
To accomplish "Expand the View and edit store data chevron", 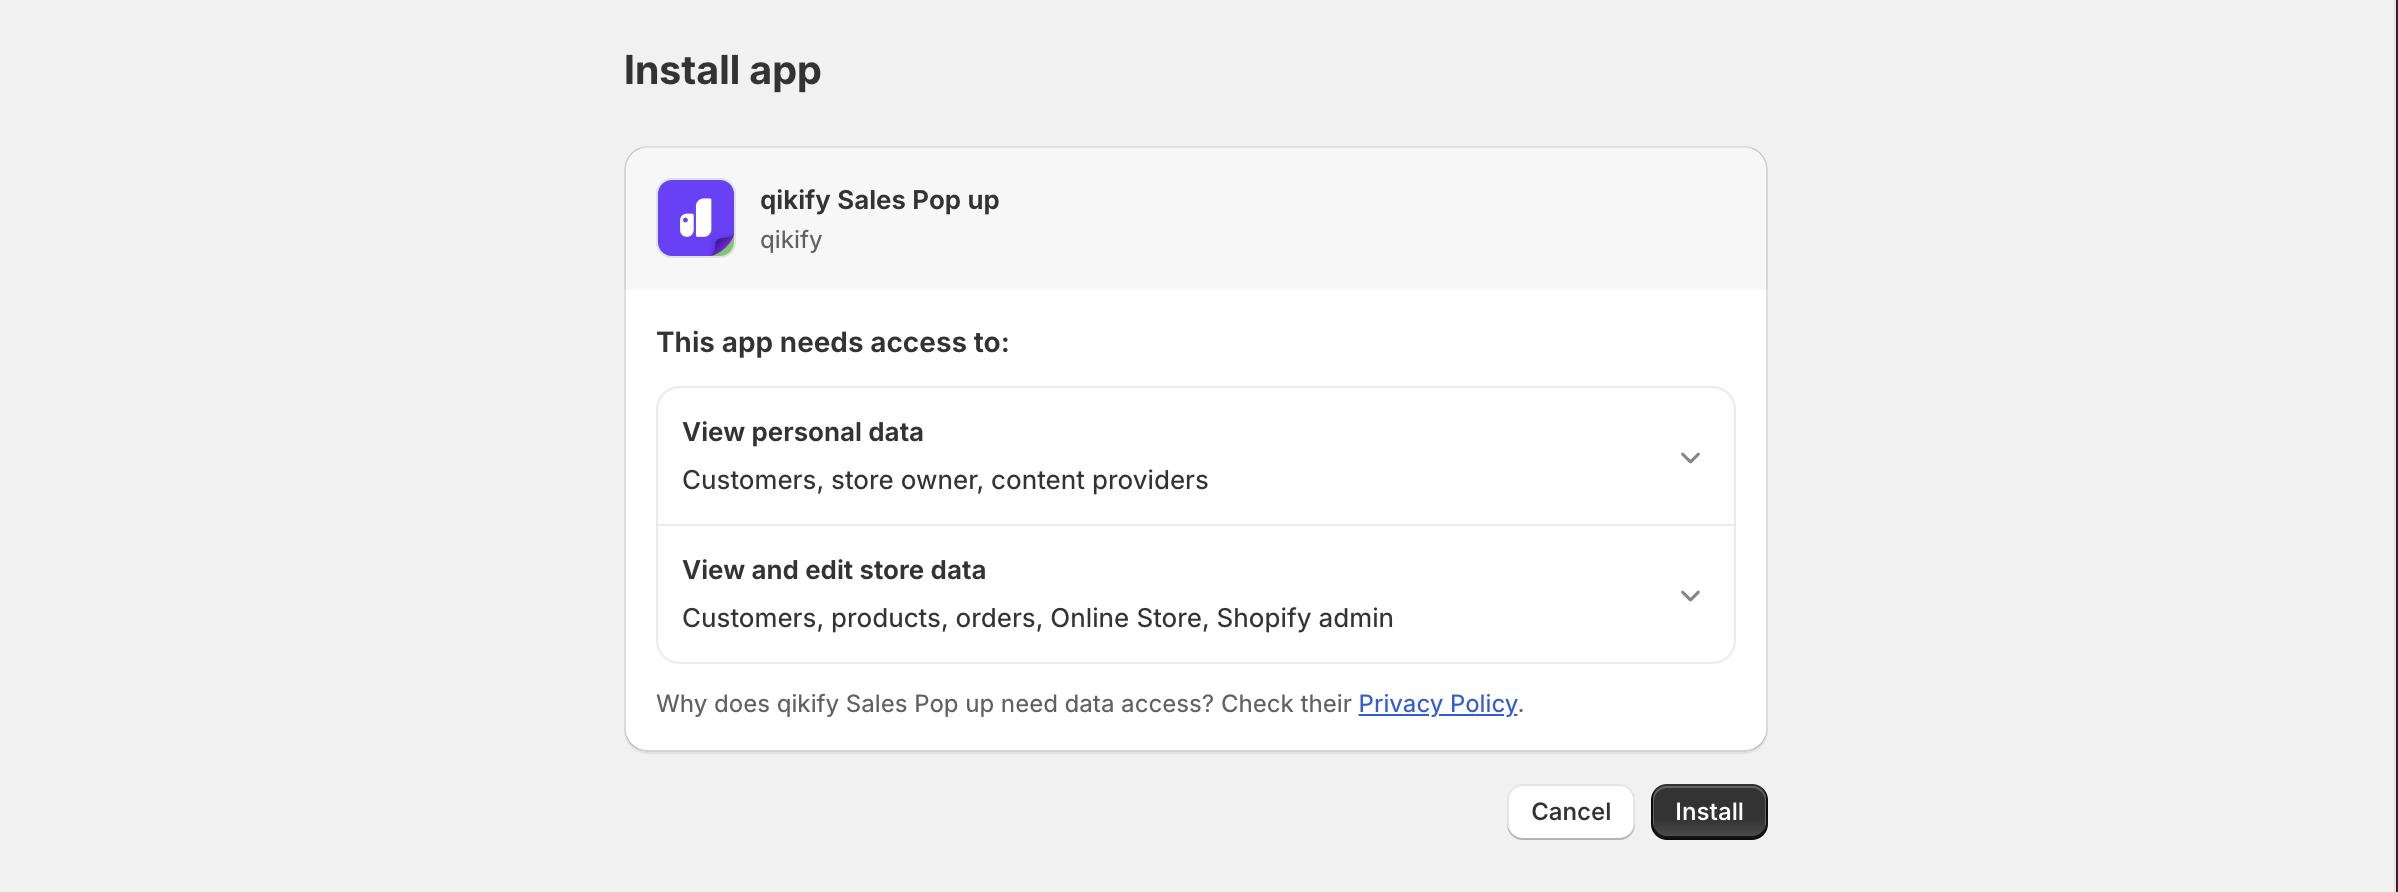I will 1690,596.
